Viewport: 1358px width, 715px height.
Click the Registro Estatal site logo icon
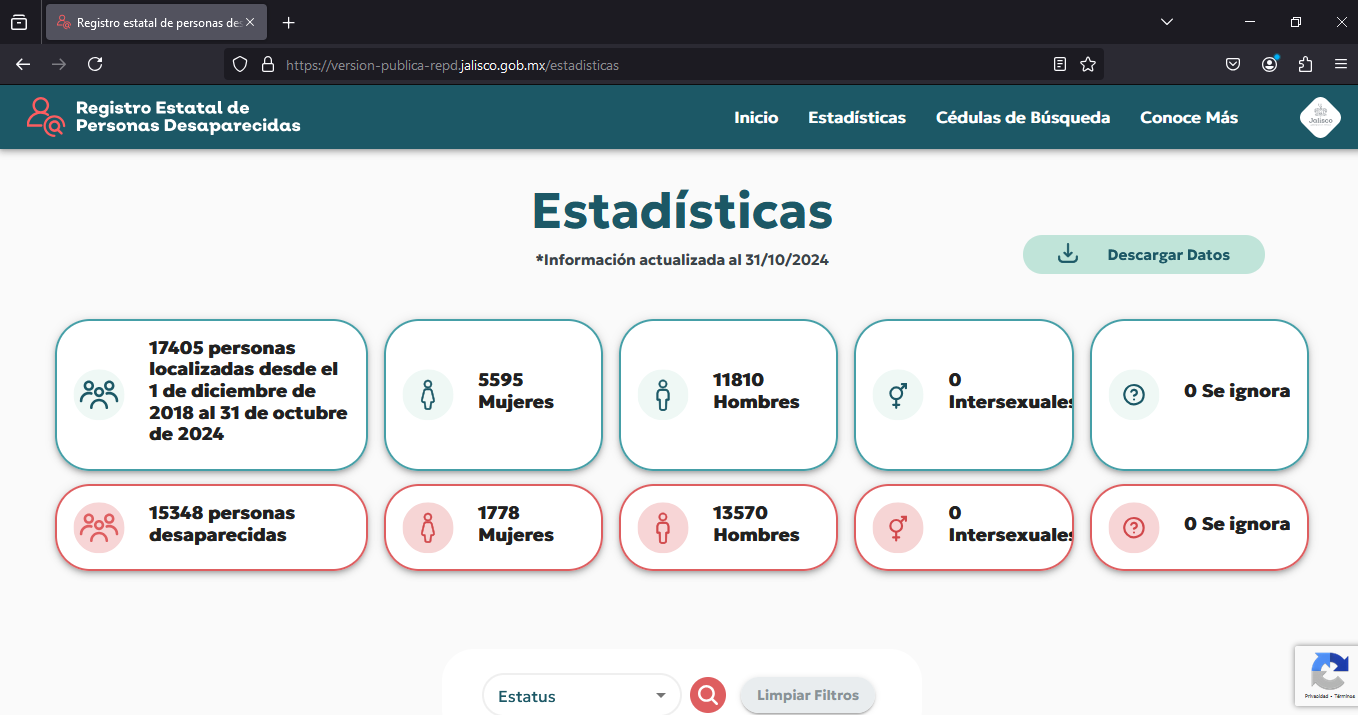45,117
